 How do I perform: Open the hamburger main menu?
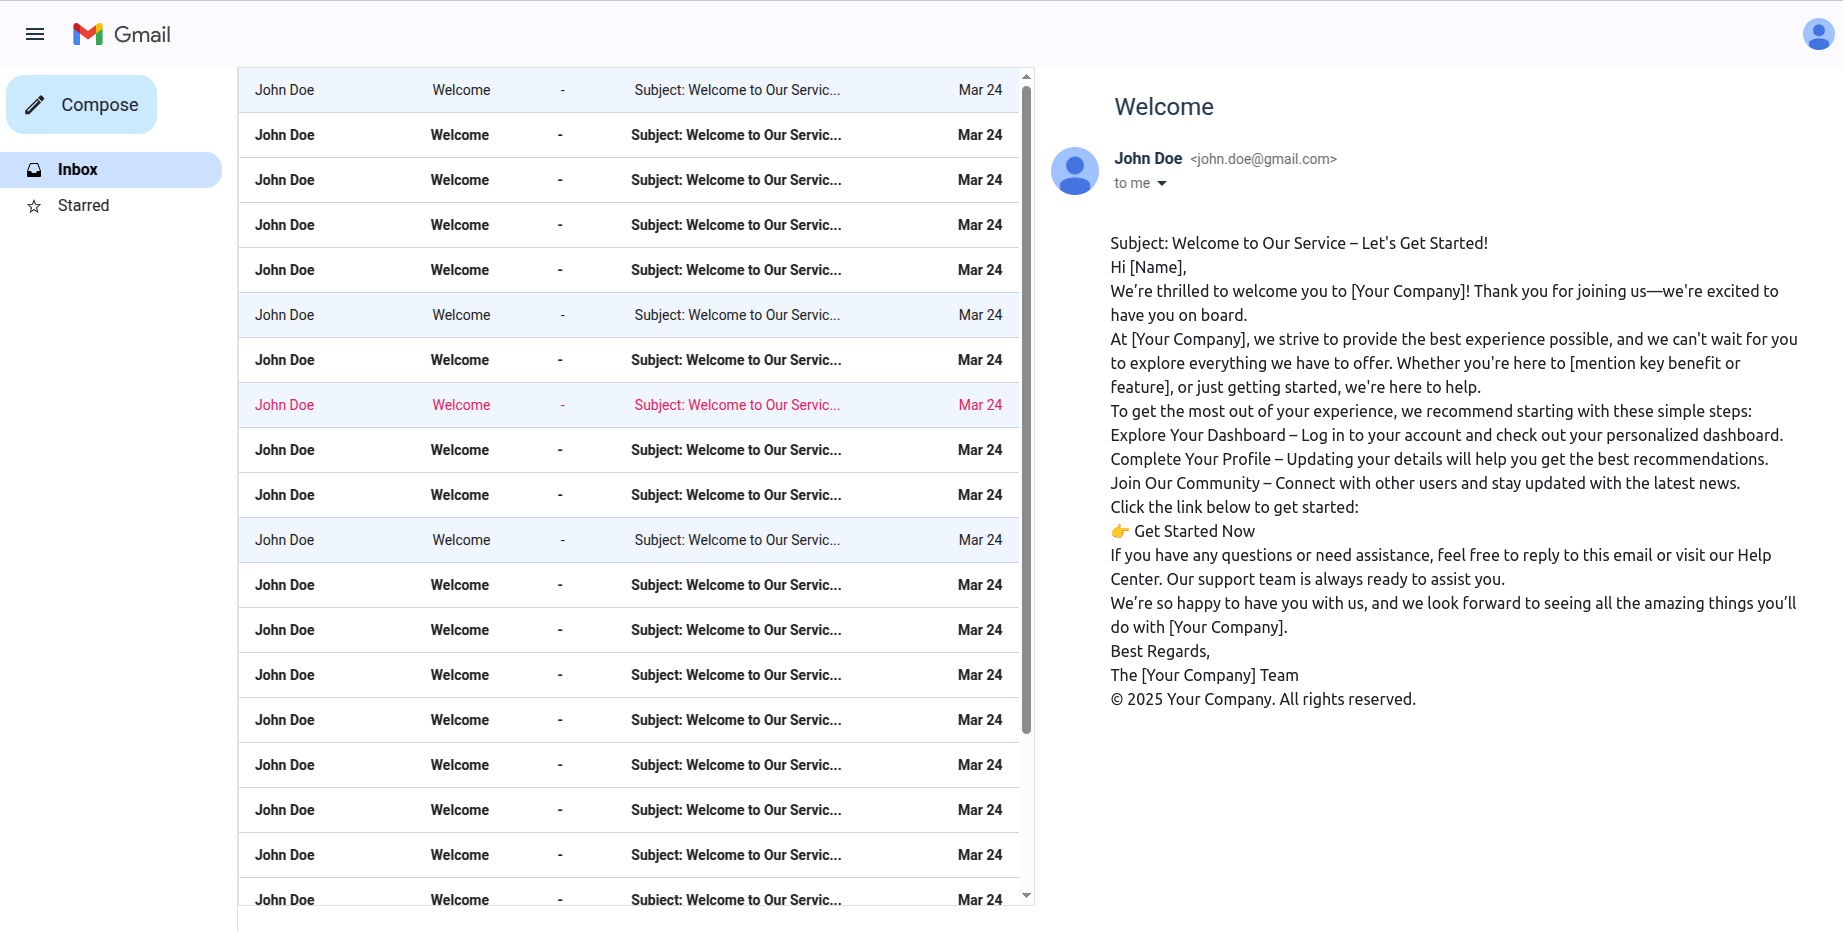tap(35, 34)
